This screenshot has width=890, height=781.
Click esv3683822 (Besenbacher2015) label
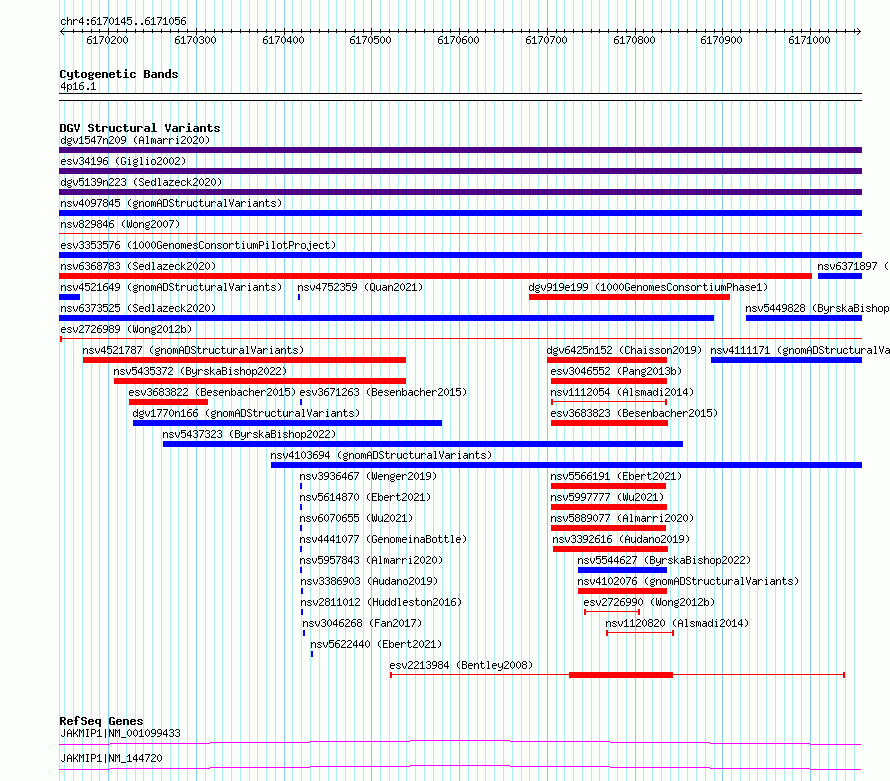pyautogui.click(x=212, y=392)
